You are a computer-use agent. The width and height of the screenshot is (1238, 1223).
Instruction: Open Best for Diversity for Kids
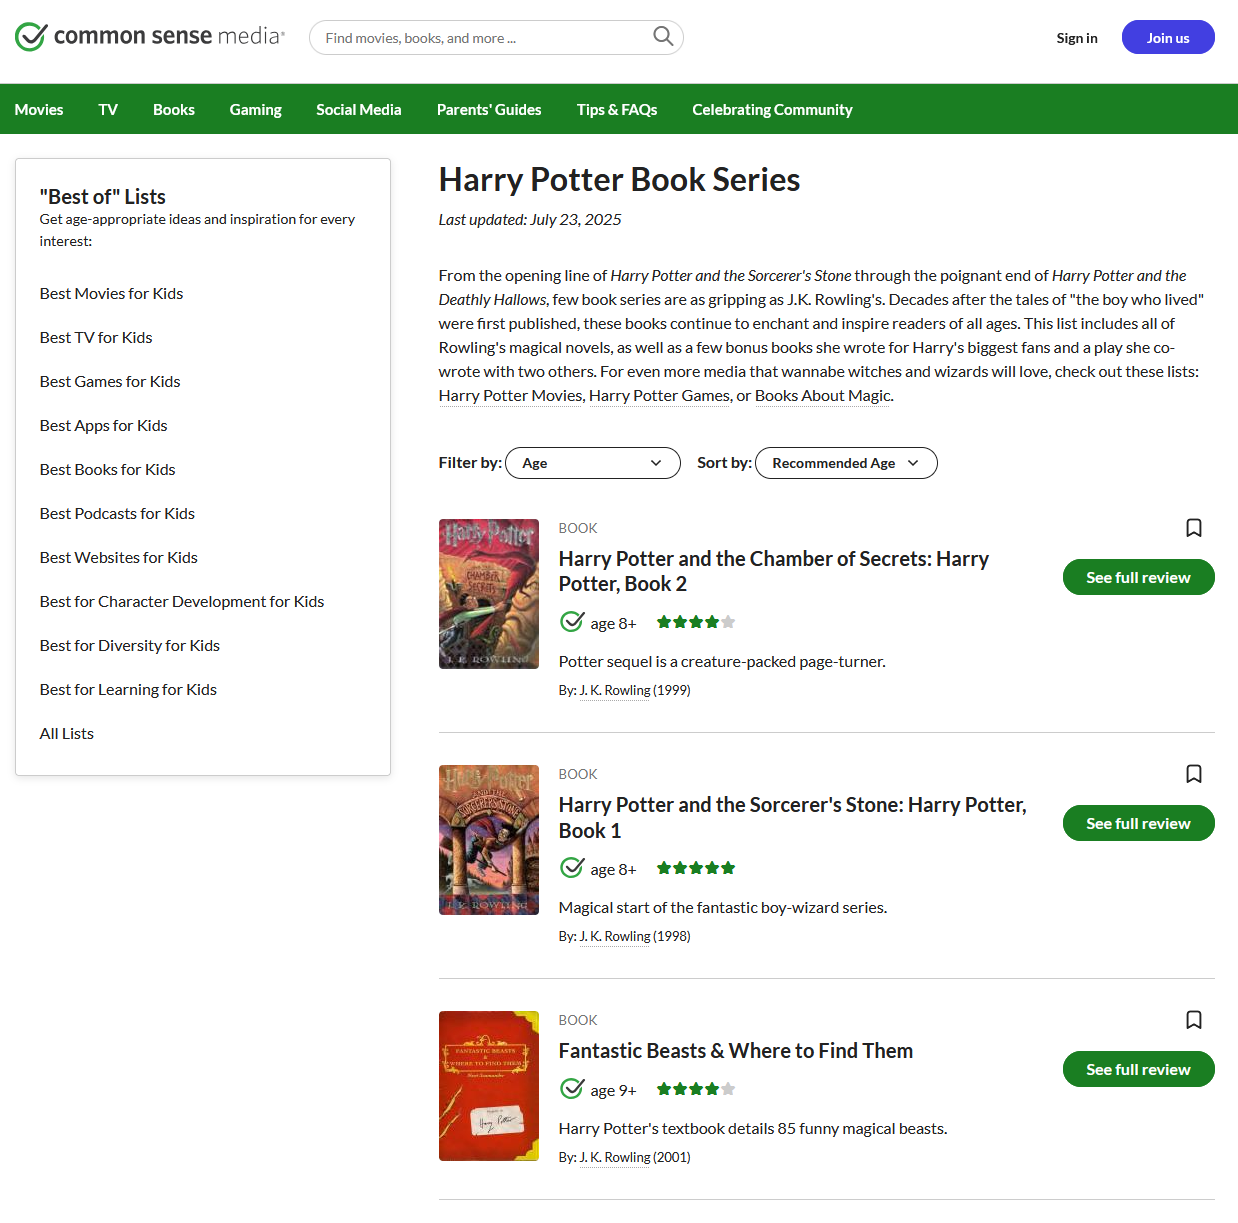click(x=129, y=645)
